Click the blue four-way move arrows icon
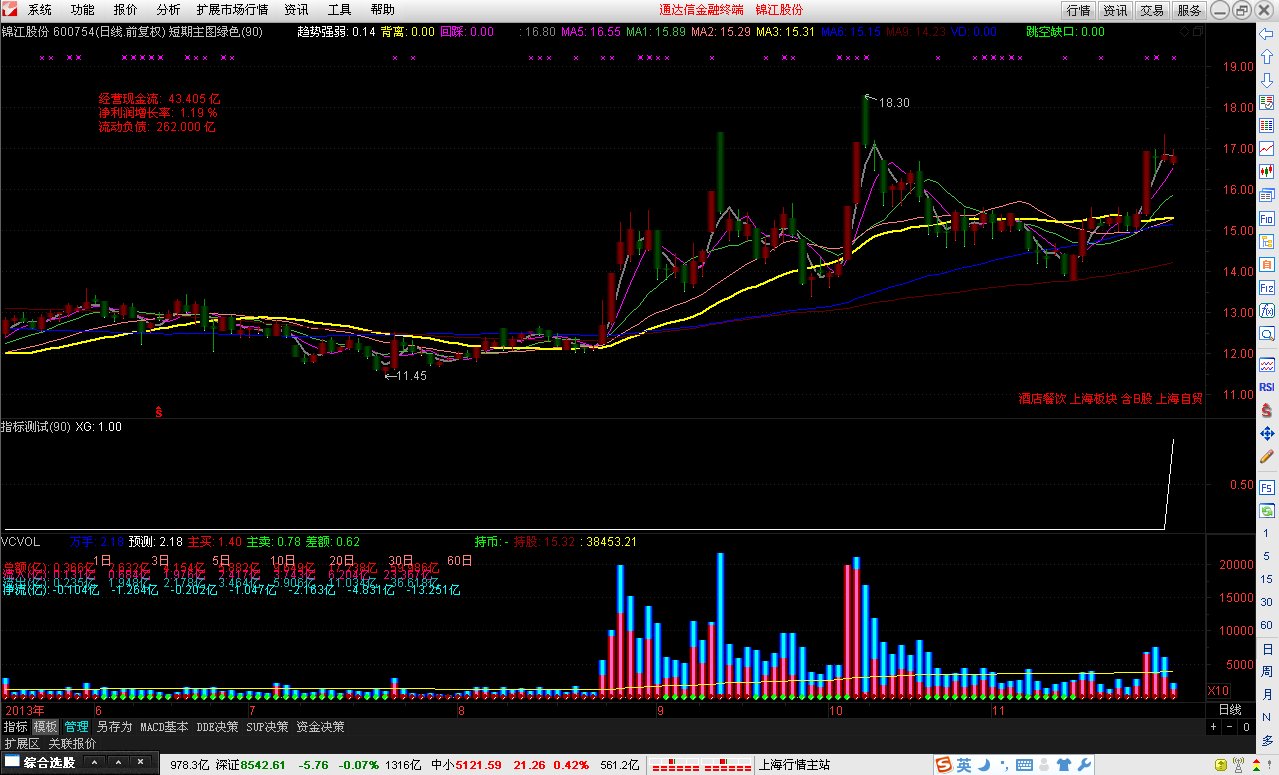The image size is (1279, 775). click(x=1266, y=433)
